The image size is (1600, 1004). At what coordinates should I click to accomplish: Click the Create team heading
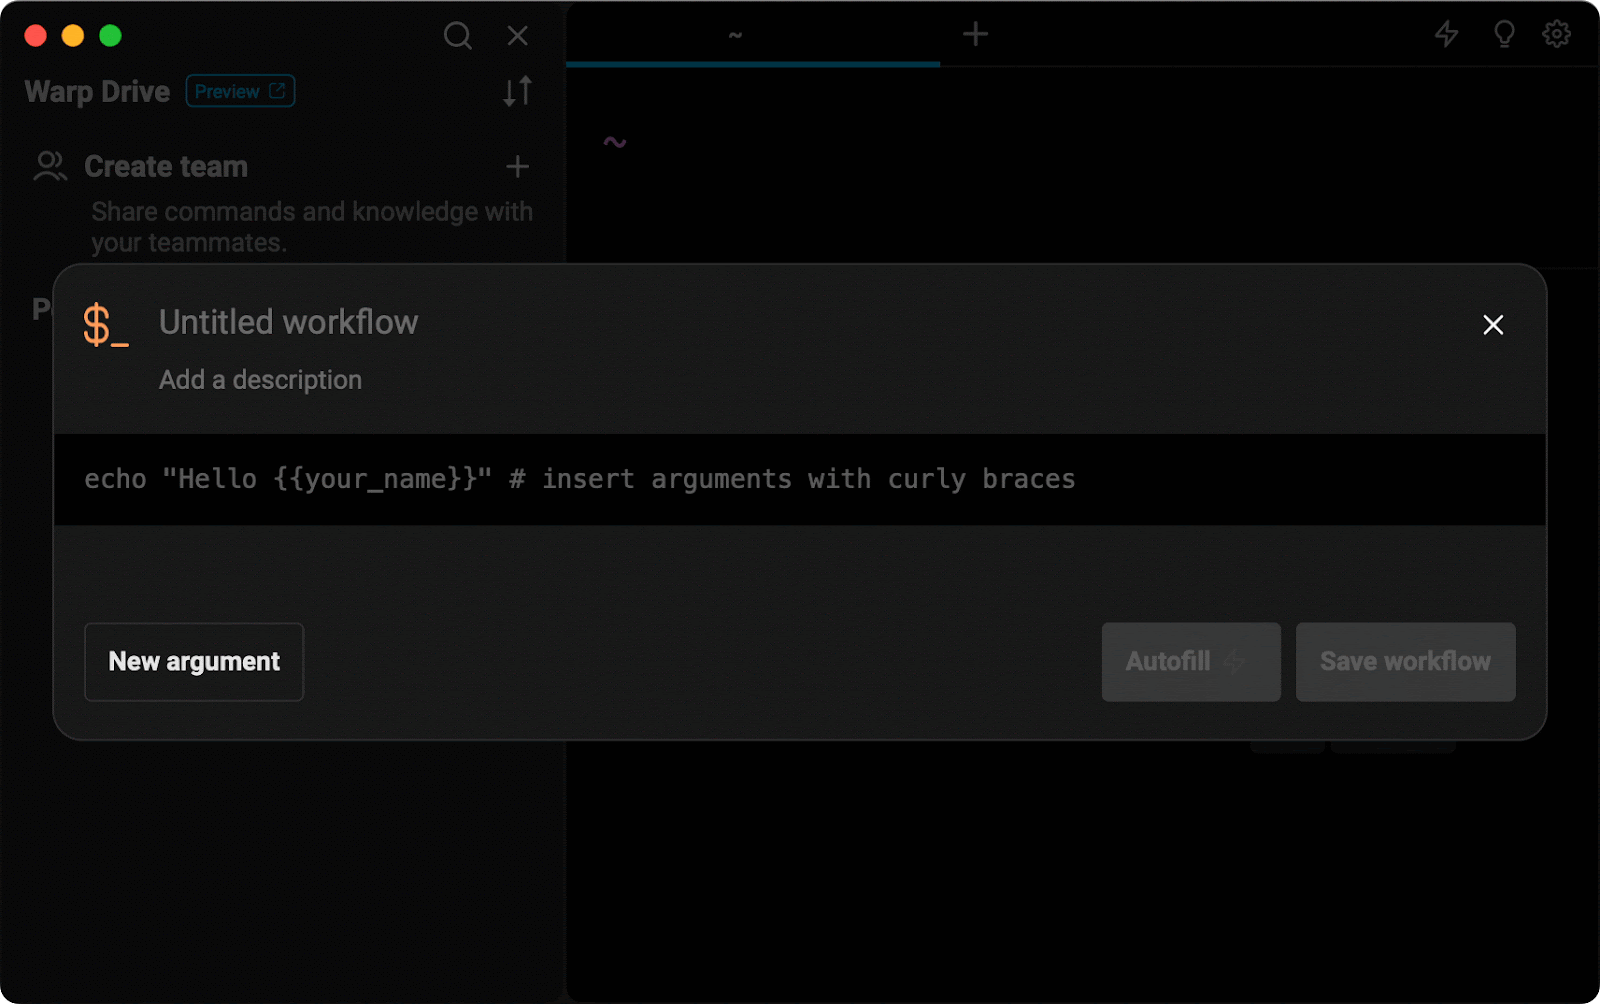tap(166, 166)
